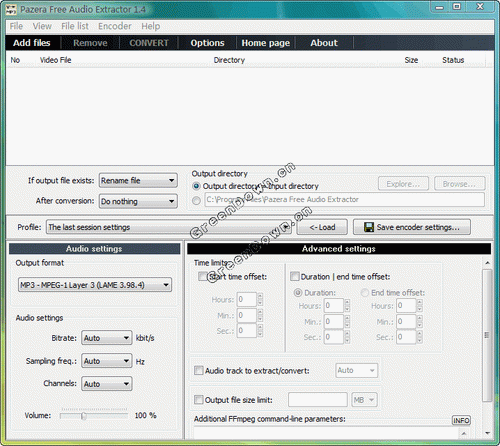Open the Profile dropdown list

pyautogui.click(x=169, y=227)
